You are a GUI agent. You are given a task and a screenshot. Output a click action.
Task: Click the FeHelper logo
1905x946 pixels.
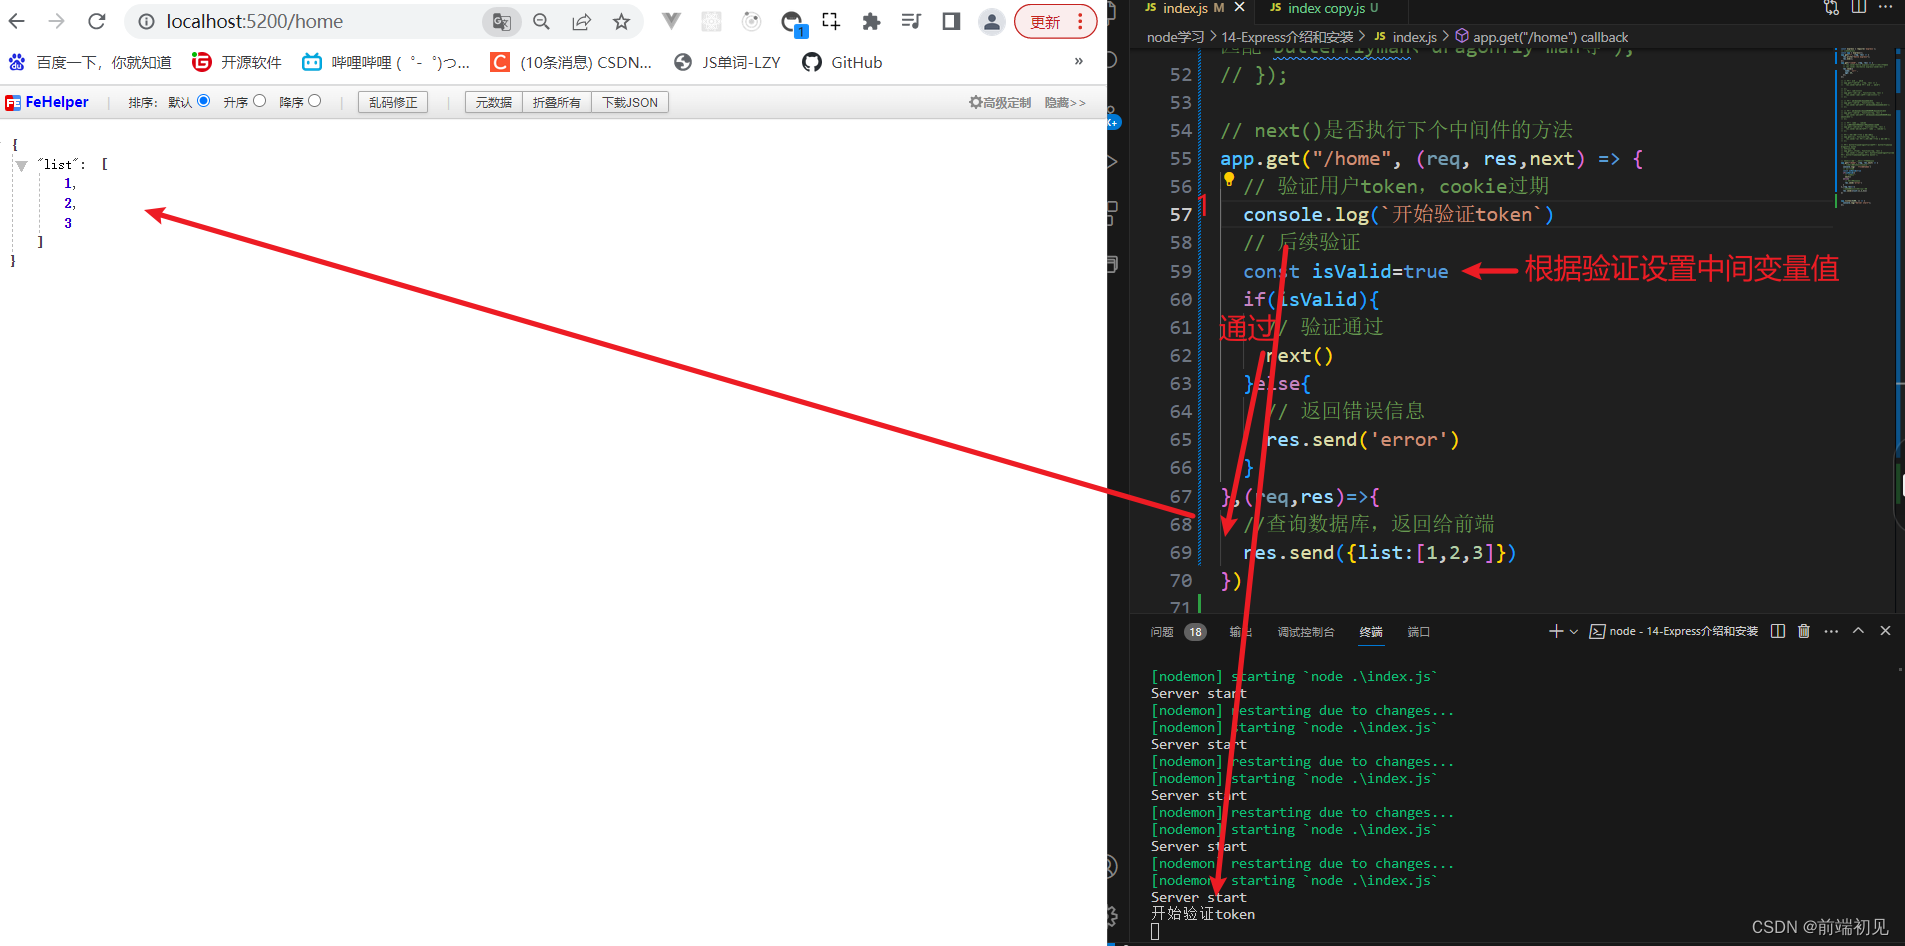pos(47,102)
